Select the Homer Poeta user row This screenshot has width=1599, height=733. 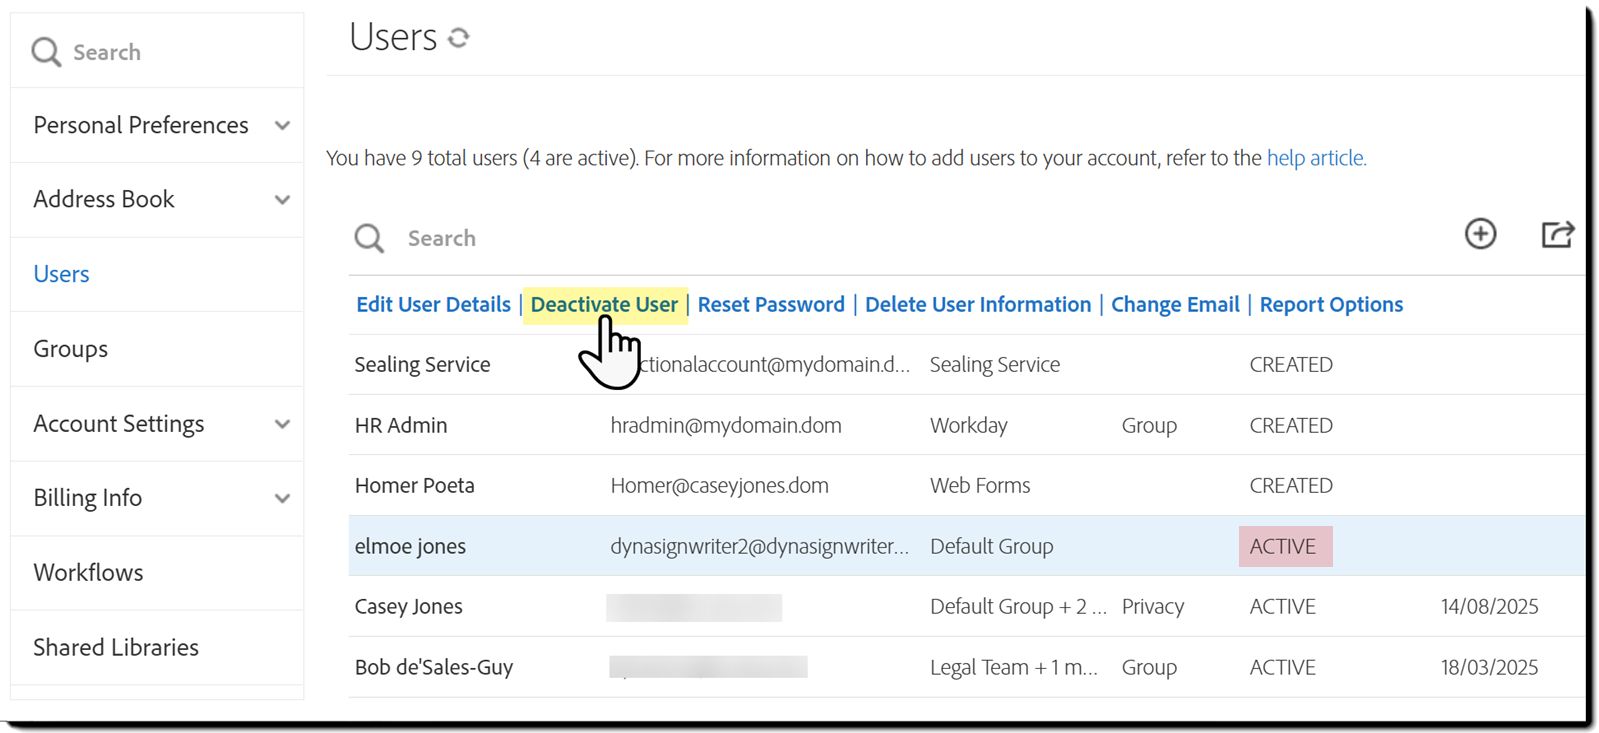pos(415,486)
